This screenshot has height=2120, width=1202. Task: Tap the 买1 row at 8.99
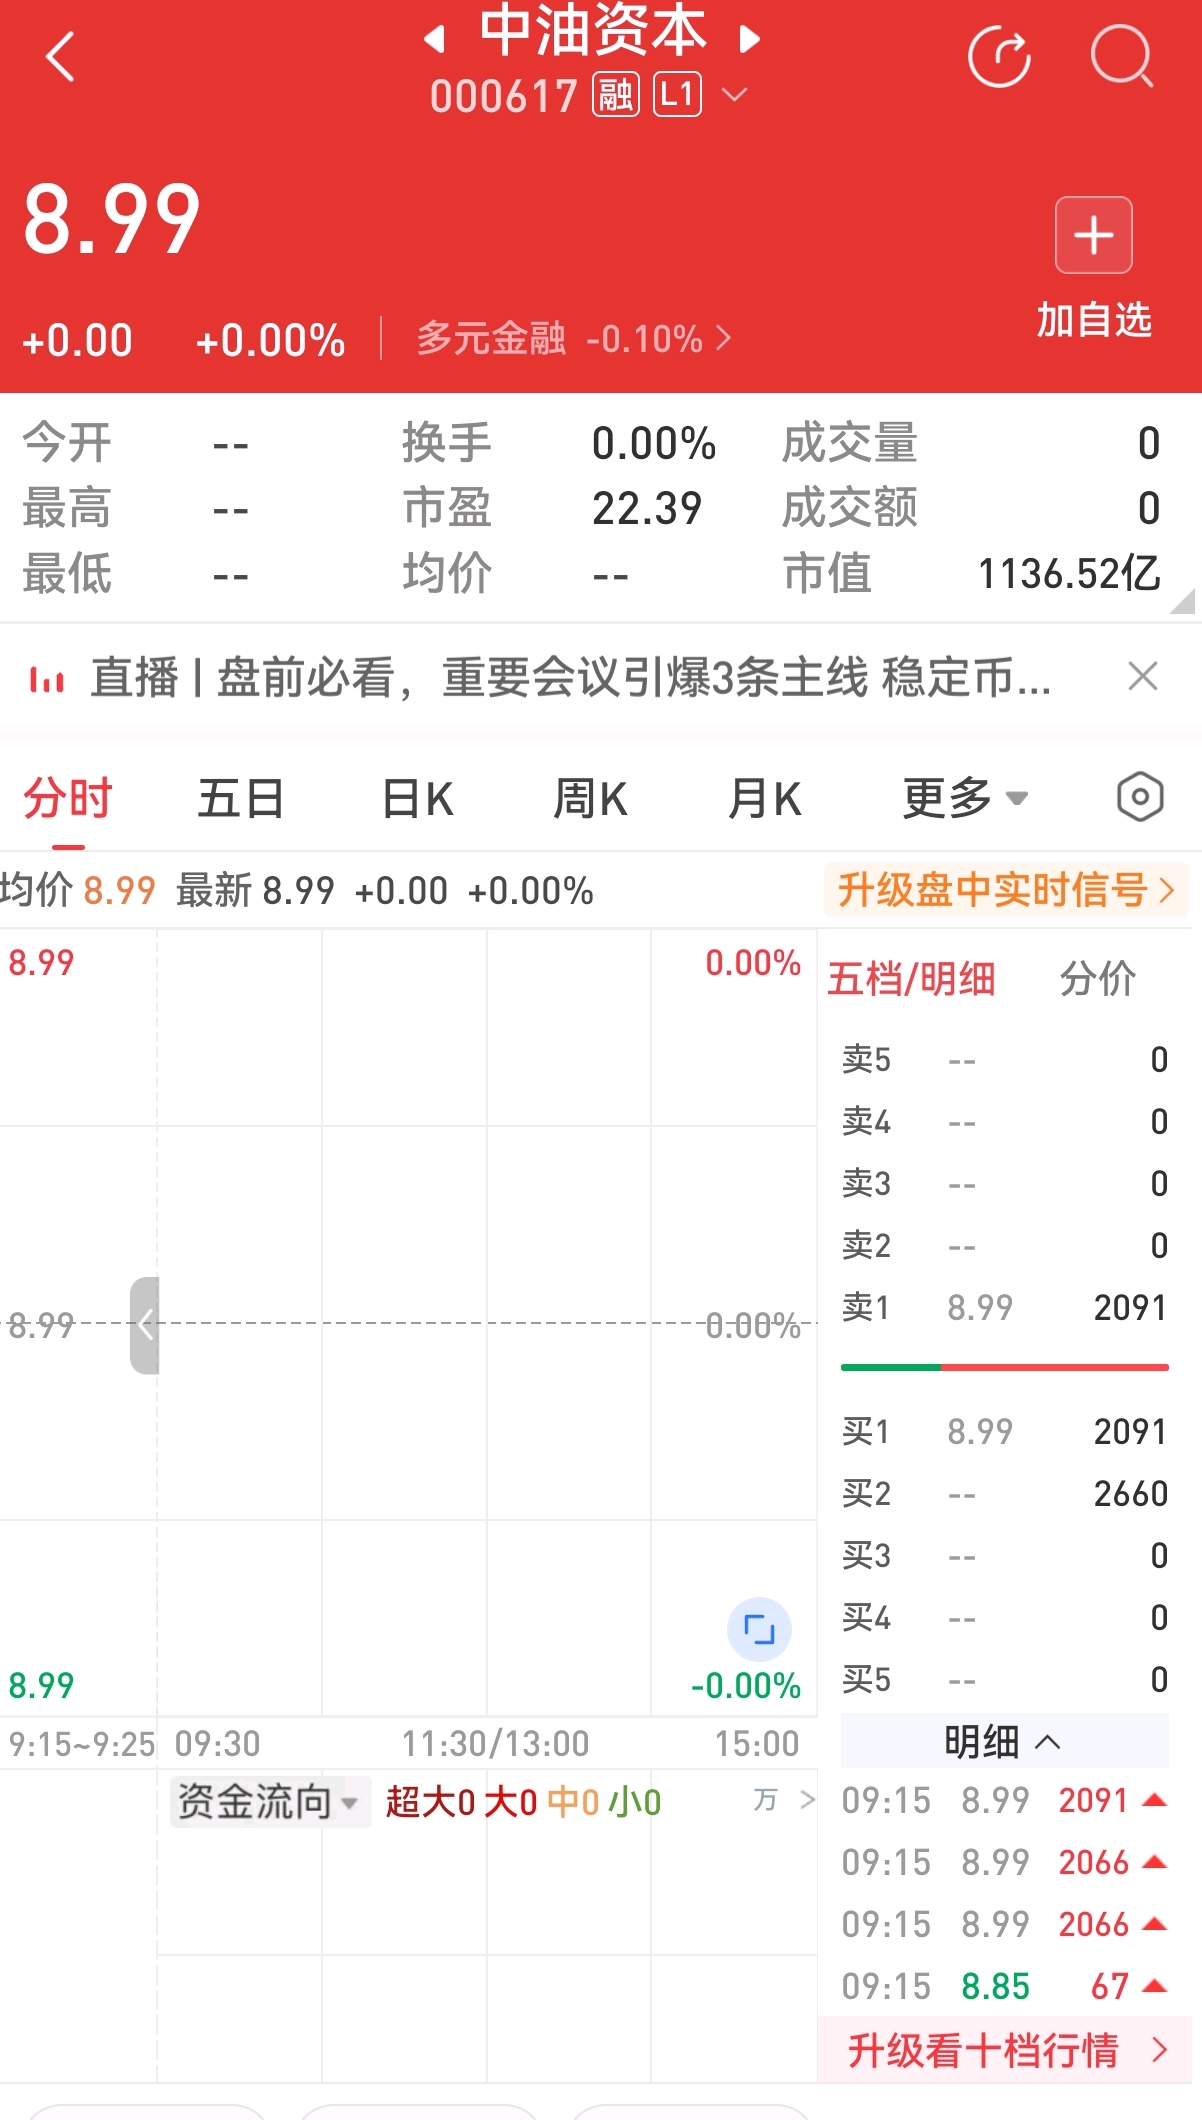[1005, 1431]
